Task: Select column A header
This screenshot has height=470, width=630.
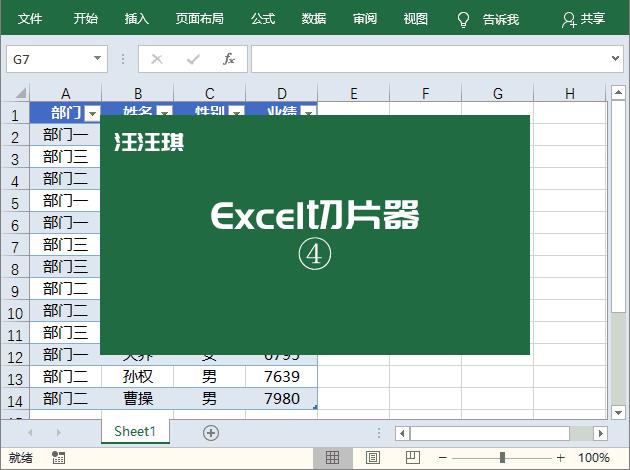Action: coord(65,94)
